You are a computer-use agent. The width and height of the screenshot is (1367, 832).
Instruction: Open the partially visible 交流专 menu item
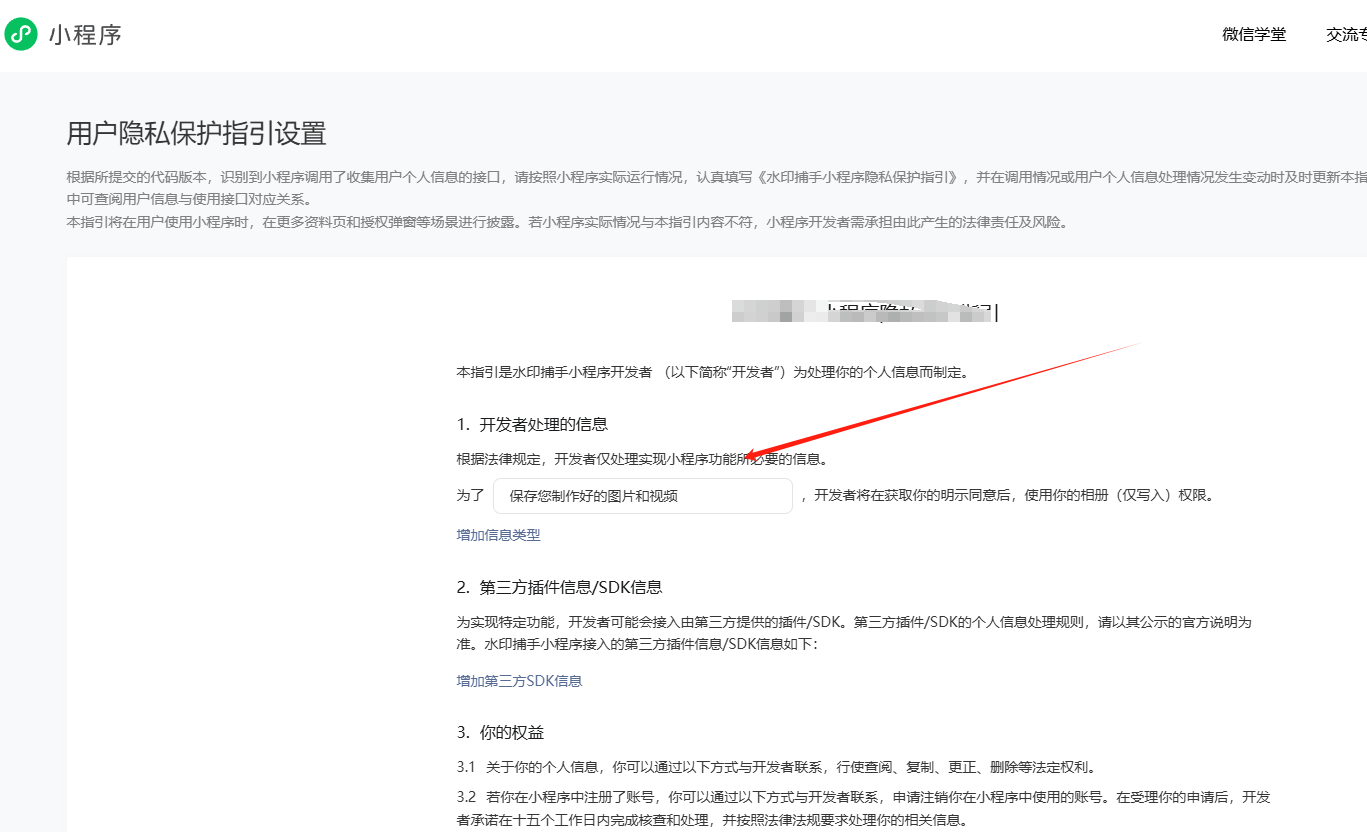click(x=1346, y=35)
